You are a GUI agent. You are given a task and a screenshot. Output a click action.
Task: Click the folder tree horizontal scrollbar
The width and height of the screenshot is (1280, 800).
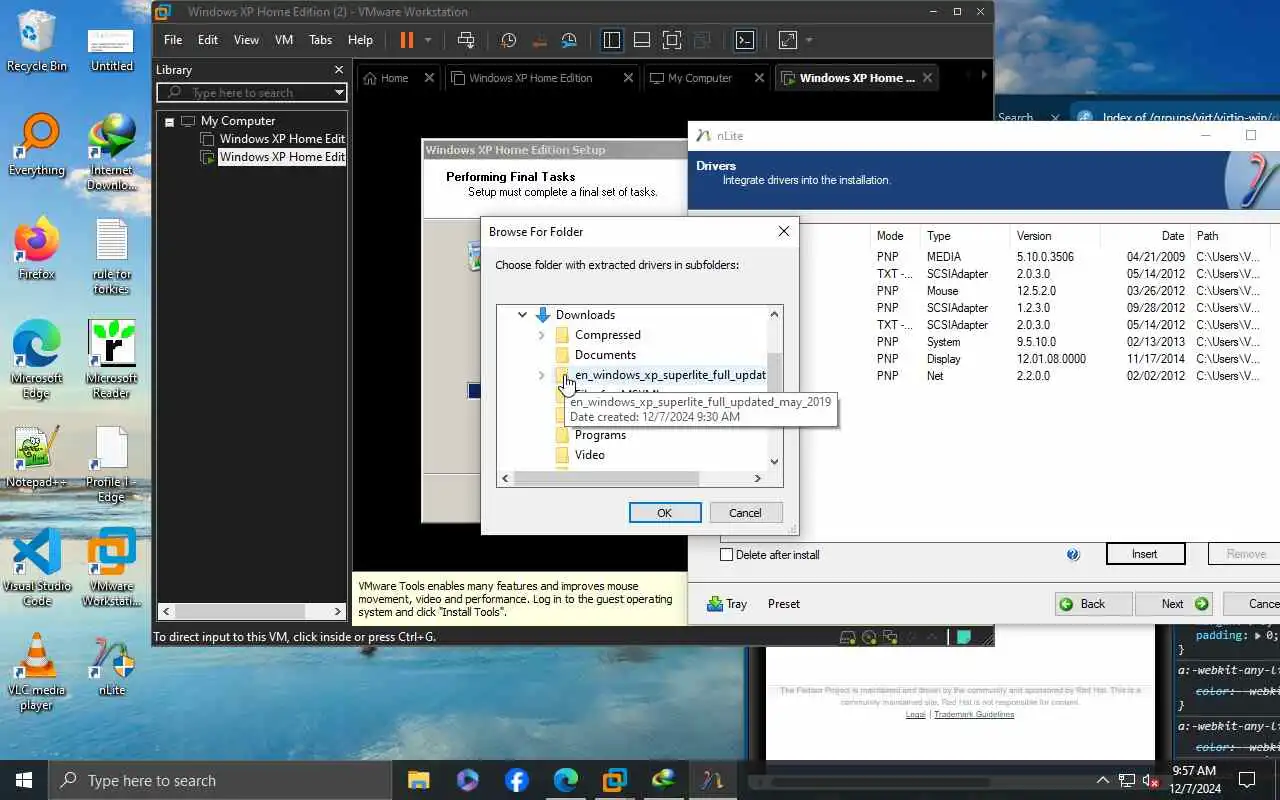632,479
